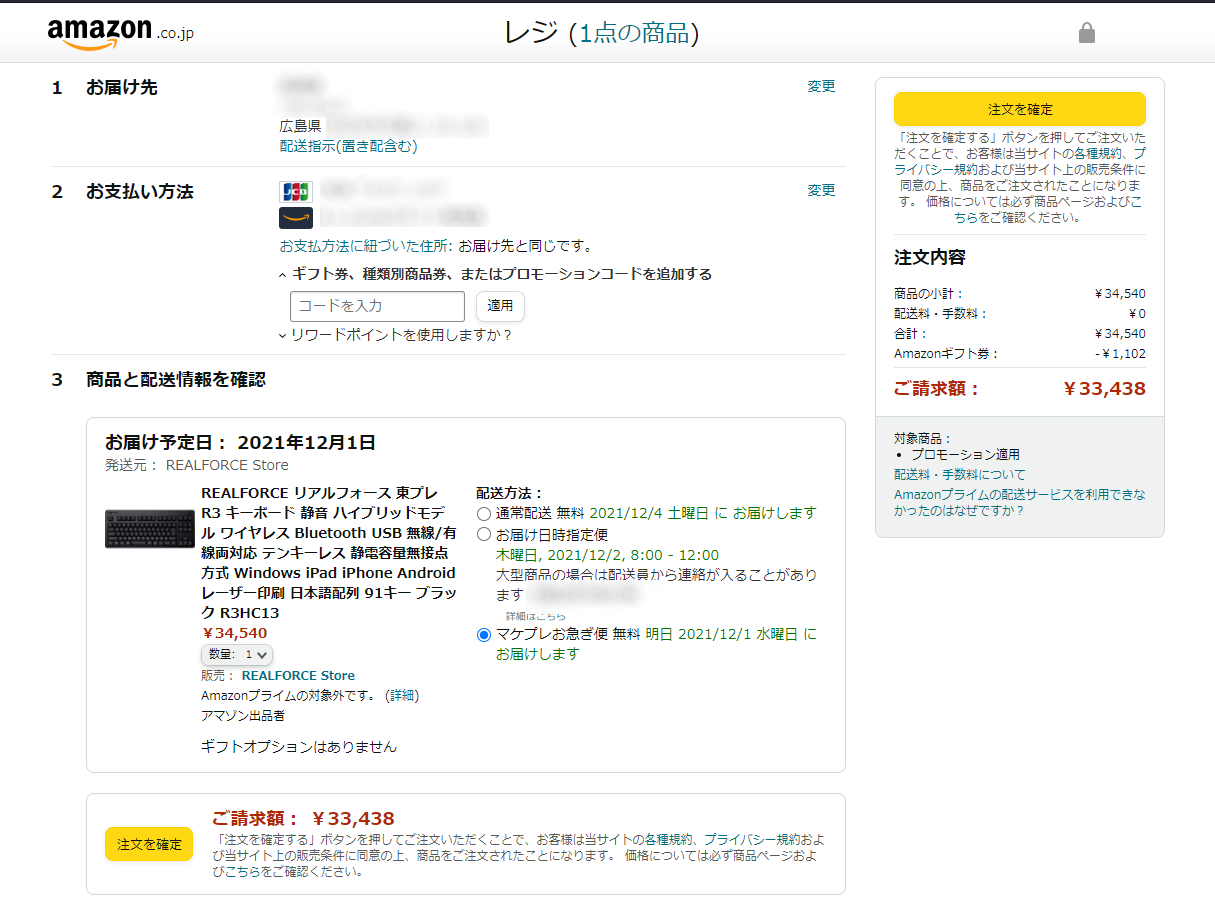Expand リワードポイントを使用しますか？
This screenshot has width=1215, height=900.
coord(395,335)
